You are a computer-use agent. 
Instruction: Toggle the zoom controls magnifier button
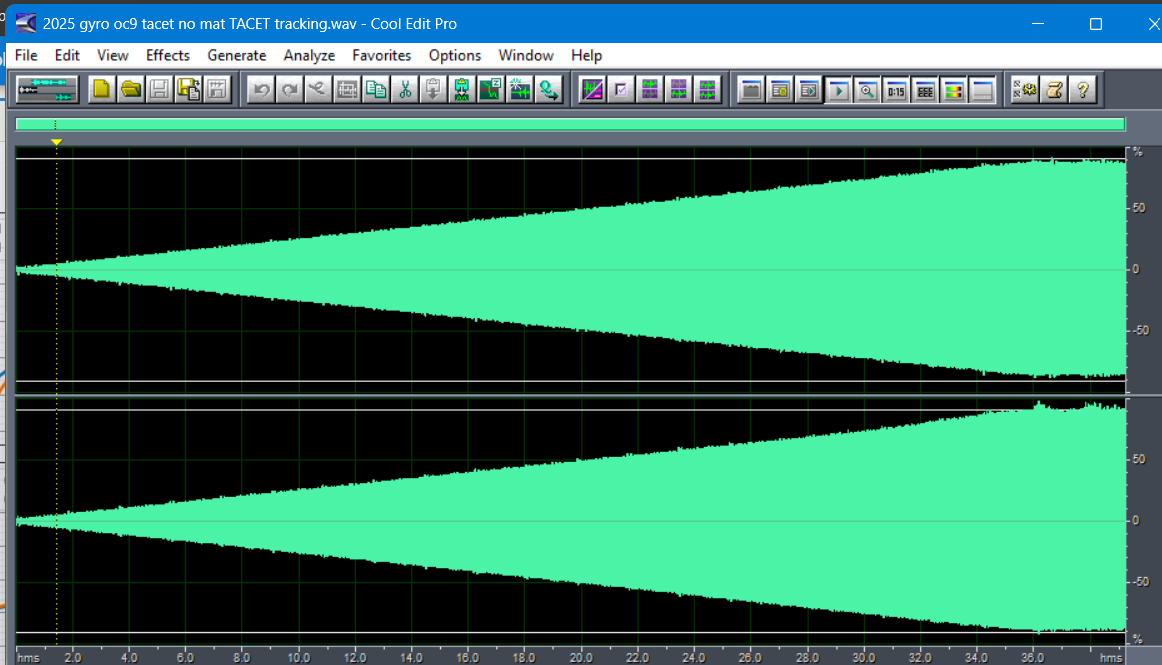(867, 90)
